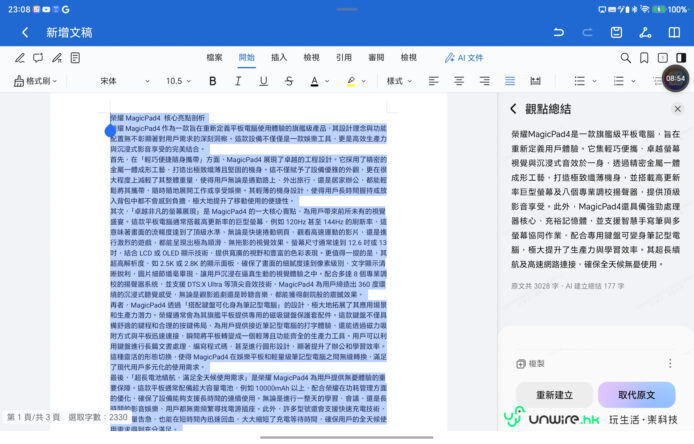Click the page count status text
Image resolution: width=694 pixels, height=444 pixels.
(x=33, y=417)
